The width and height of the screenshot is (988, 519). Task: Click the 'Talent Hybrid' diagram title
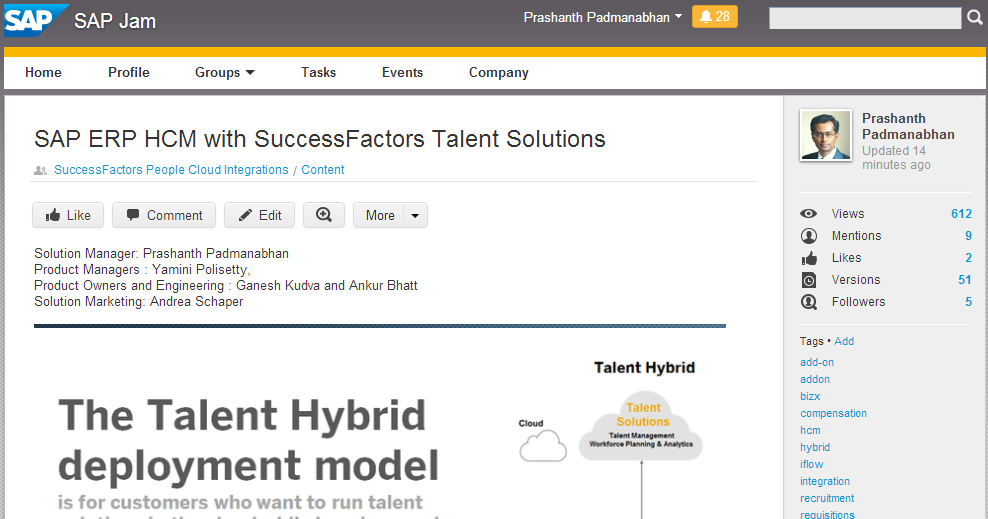point(644,367)
